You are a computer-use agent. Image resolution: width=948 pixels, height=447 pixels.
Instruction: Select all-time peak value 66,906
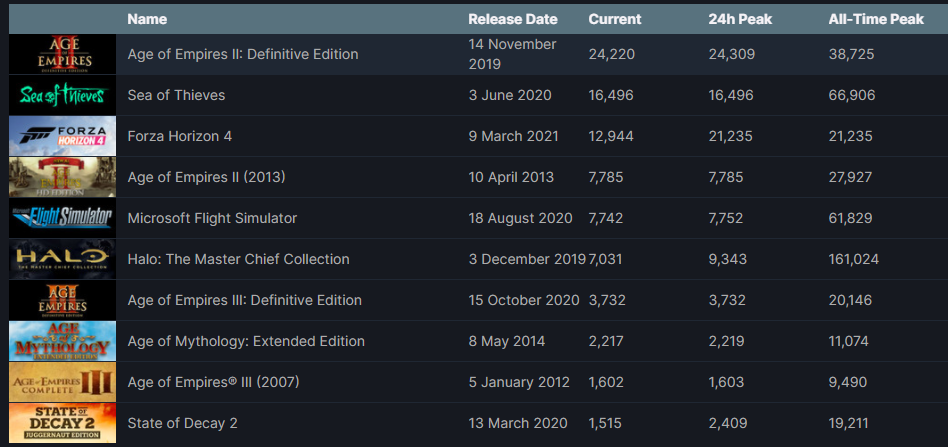pyautogui.click(x=852, y=95)
